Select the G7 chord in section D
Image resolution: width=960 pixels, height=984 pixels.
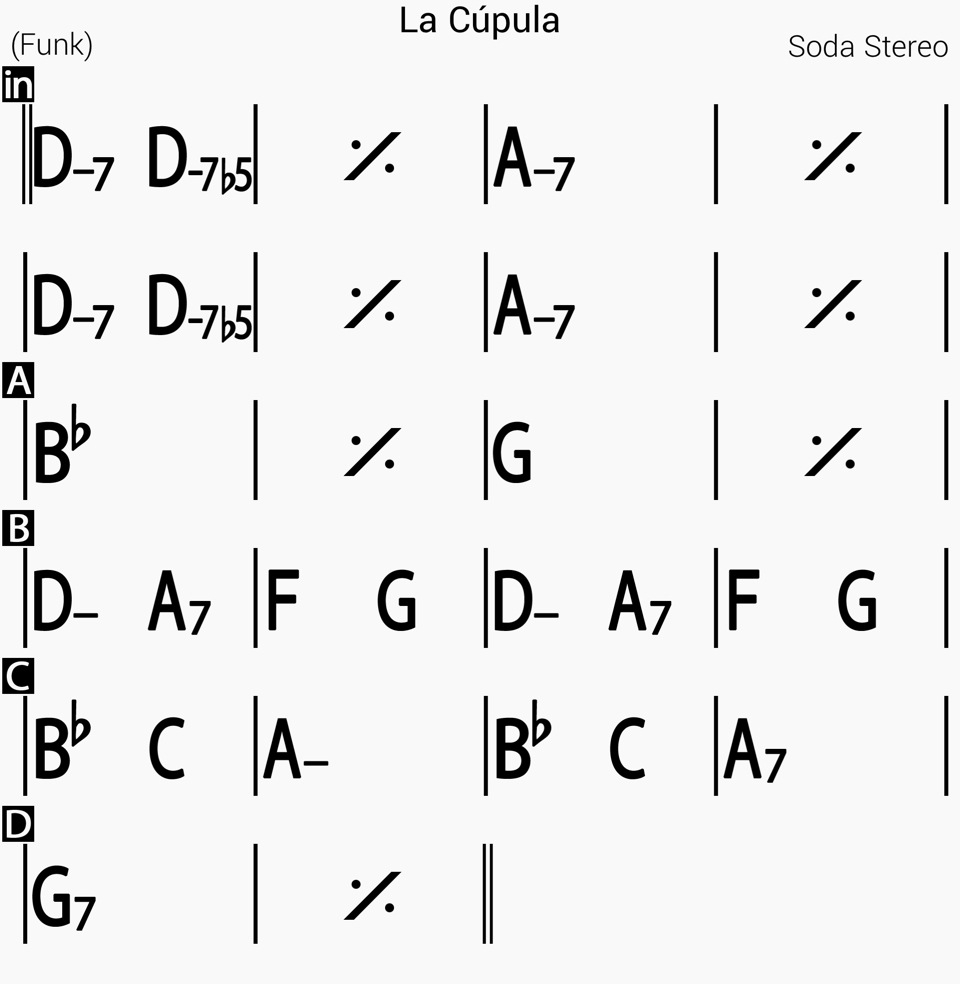(x=63, y=897)
